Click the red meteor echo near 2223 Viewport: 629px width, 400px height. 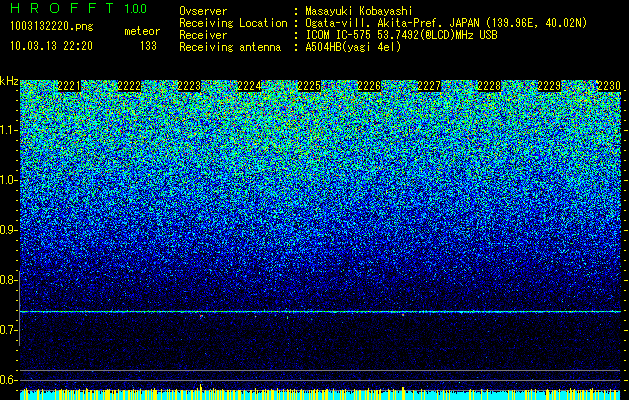click(x=201, y=317)
